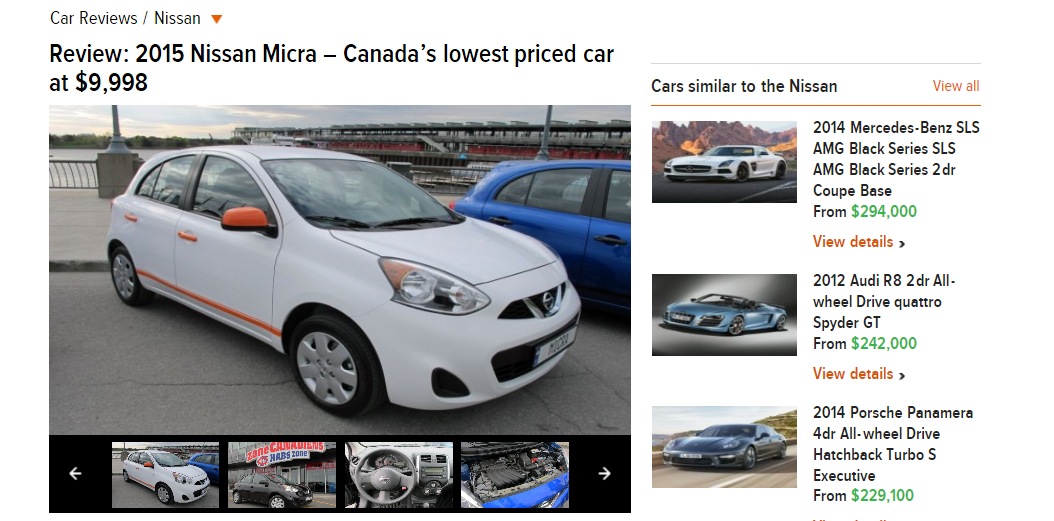Select the steering wheel interior thumbnail
Image resolution: width=1054 pixels, height=521 pixels.
tap(399, 475)
